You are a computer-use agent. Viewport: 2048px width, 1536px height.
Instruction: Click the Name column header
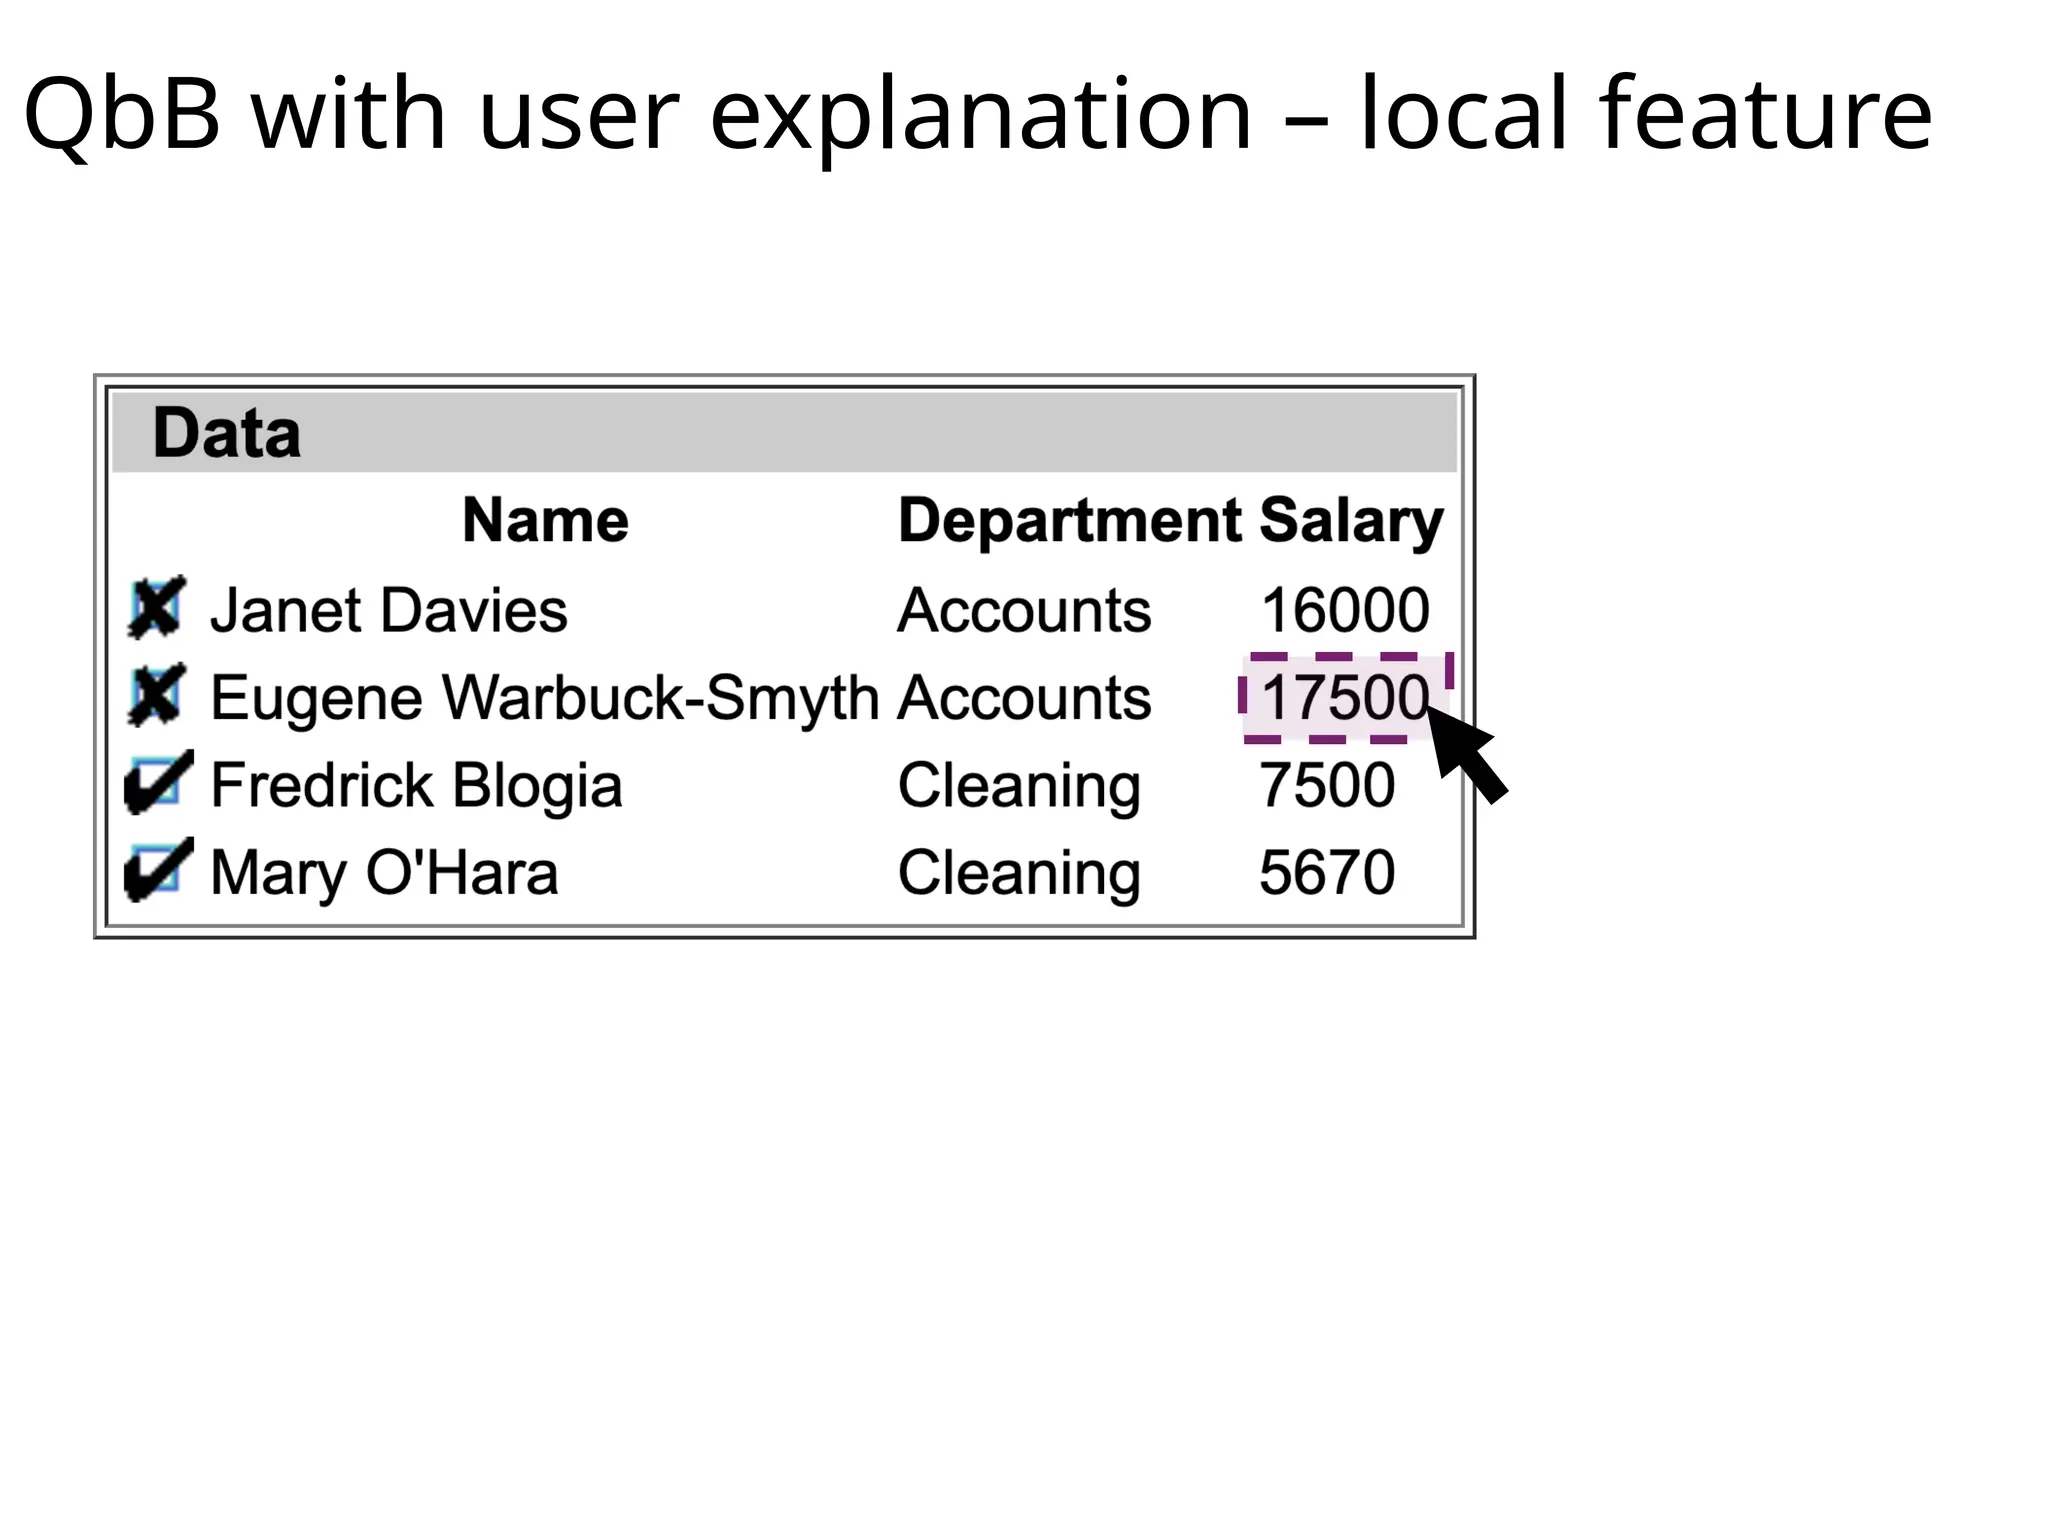tap(545, 520)
